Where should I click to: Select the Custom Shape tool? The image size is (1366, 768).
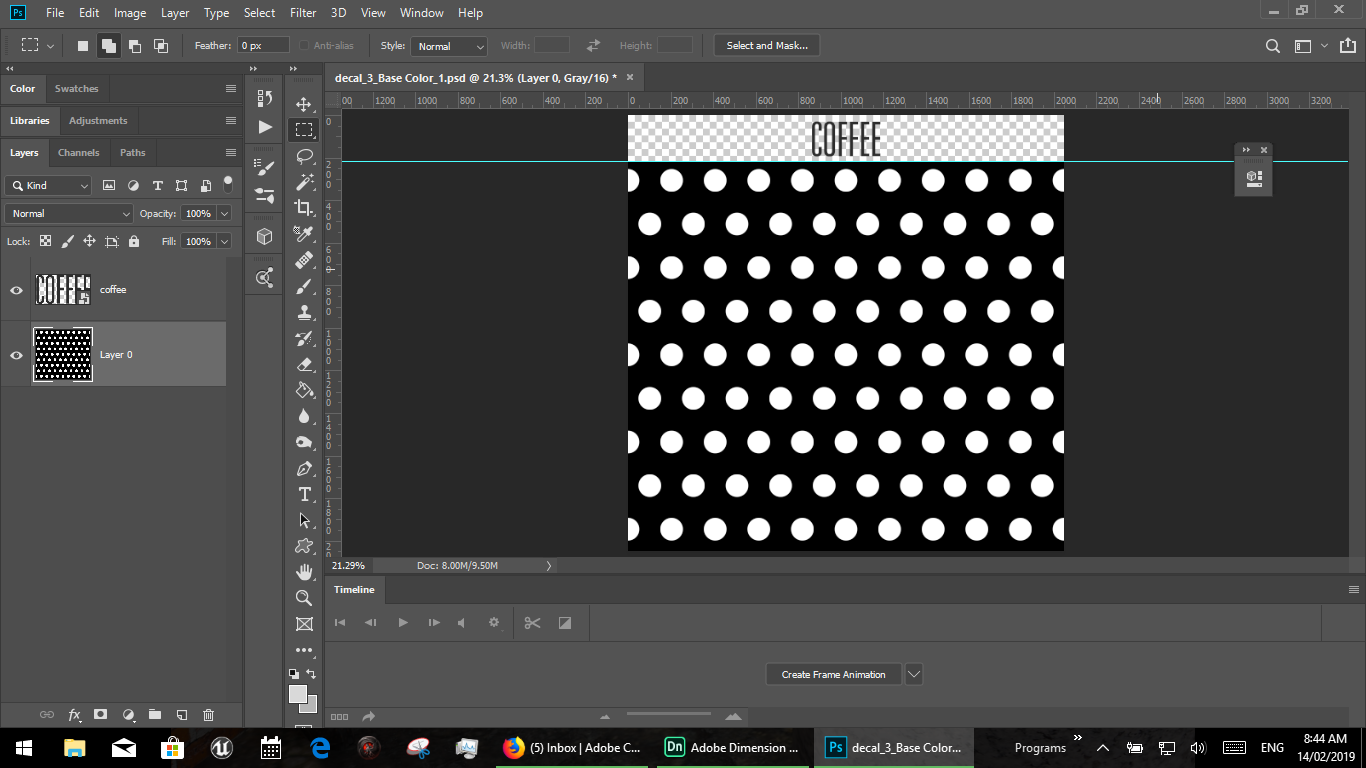click(x=304, y=546)
